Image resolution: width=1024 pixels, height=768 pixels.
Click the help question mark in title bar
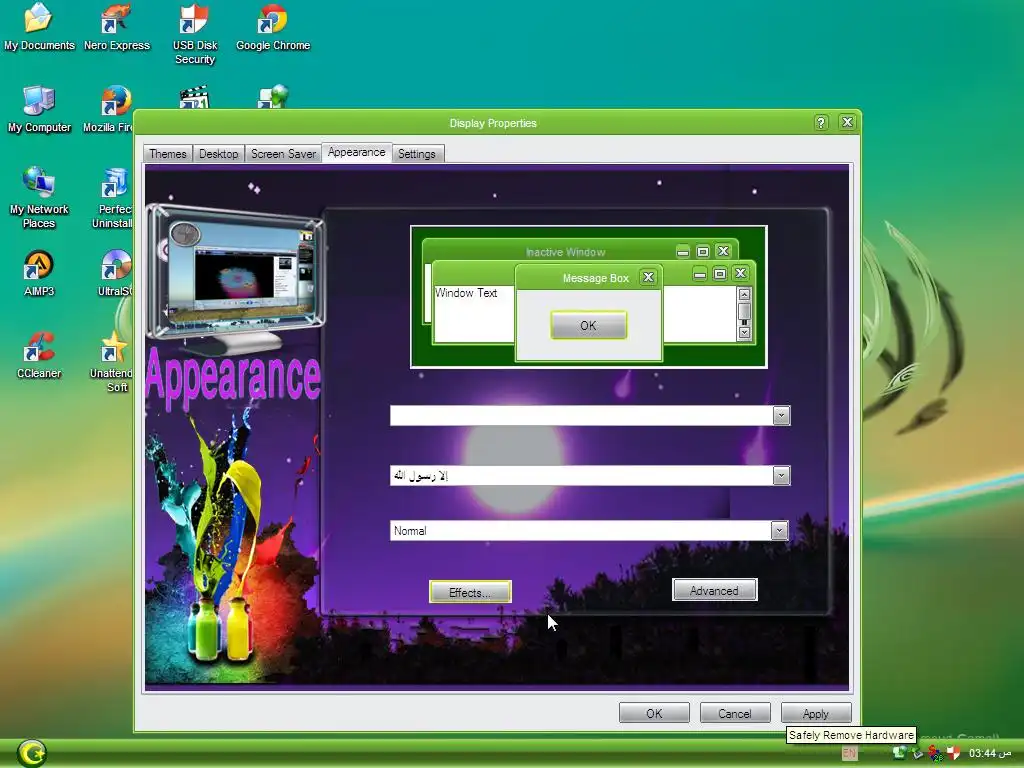[x=821, y=122]
